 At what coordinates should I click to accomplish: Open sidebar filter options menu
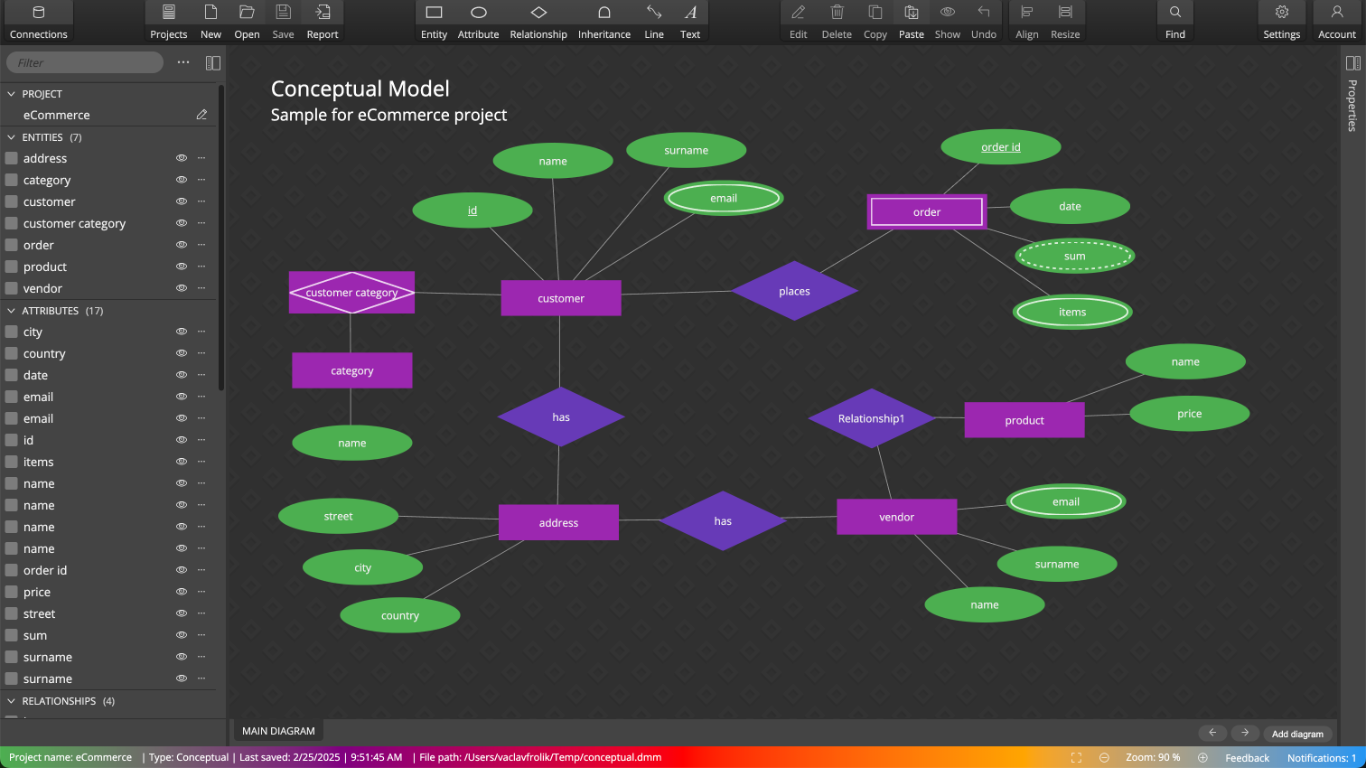point(183,62)
